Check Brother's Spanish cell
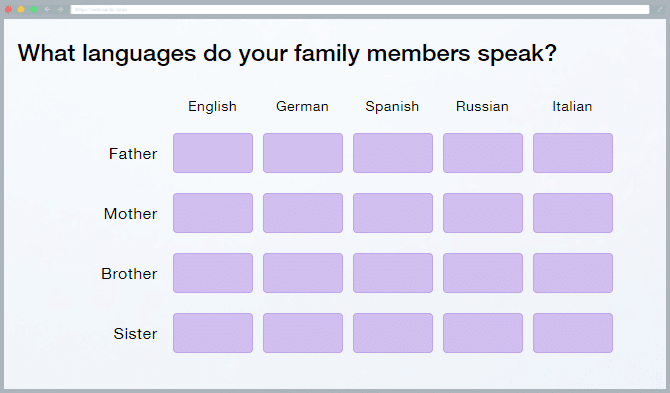This screenshot has width=670, height=393. 393,273
